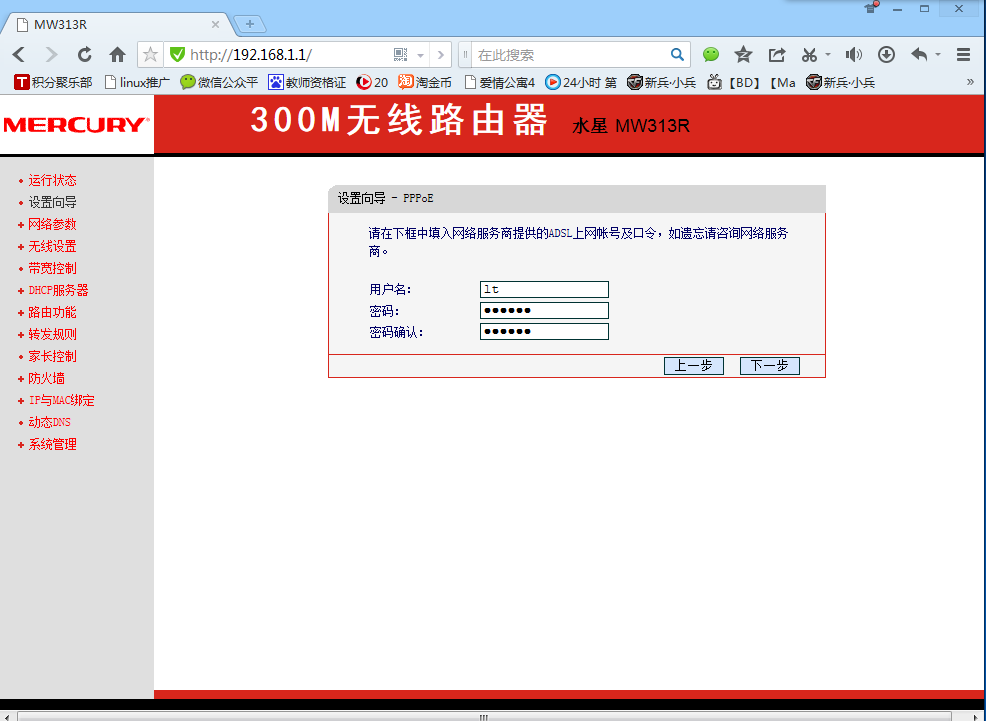This screenshot has height=721, width=986.
Task: Click the 上一步 button
Action: 694,366
